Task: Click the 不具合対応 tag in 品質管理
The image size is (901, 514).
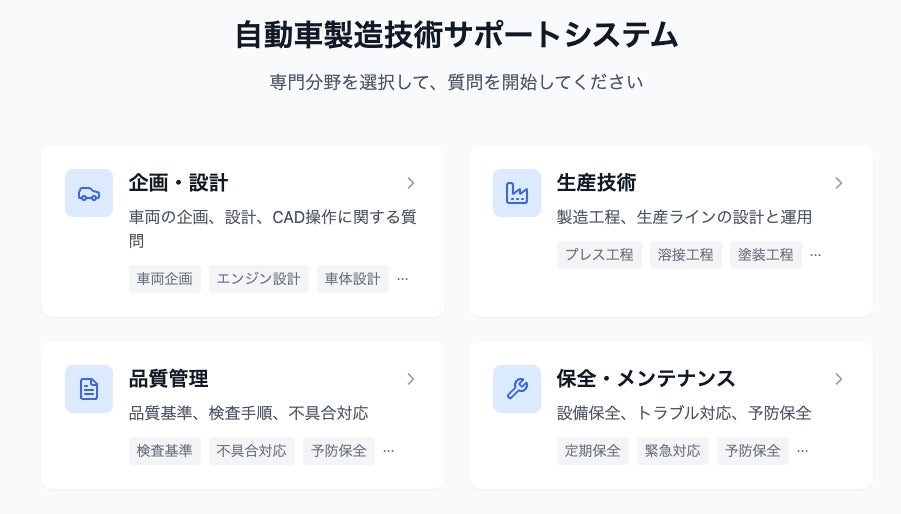Action: point(252,451)
